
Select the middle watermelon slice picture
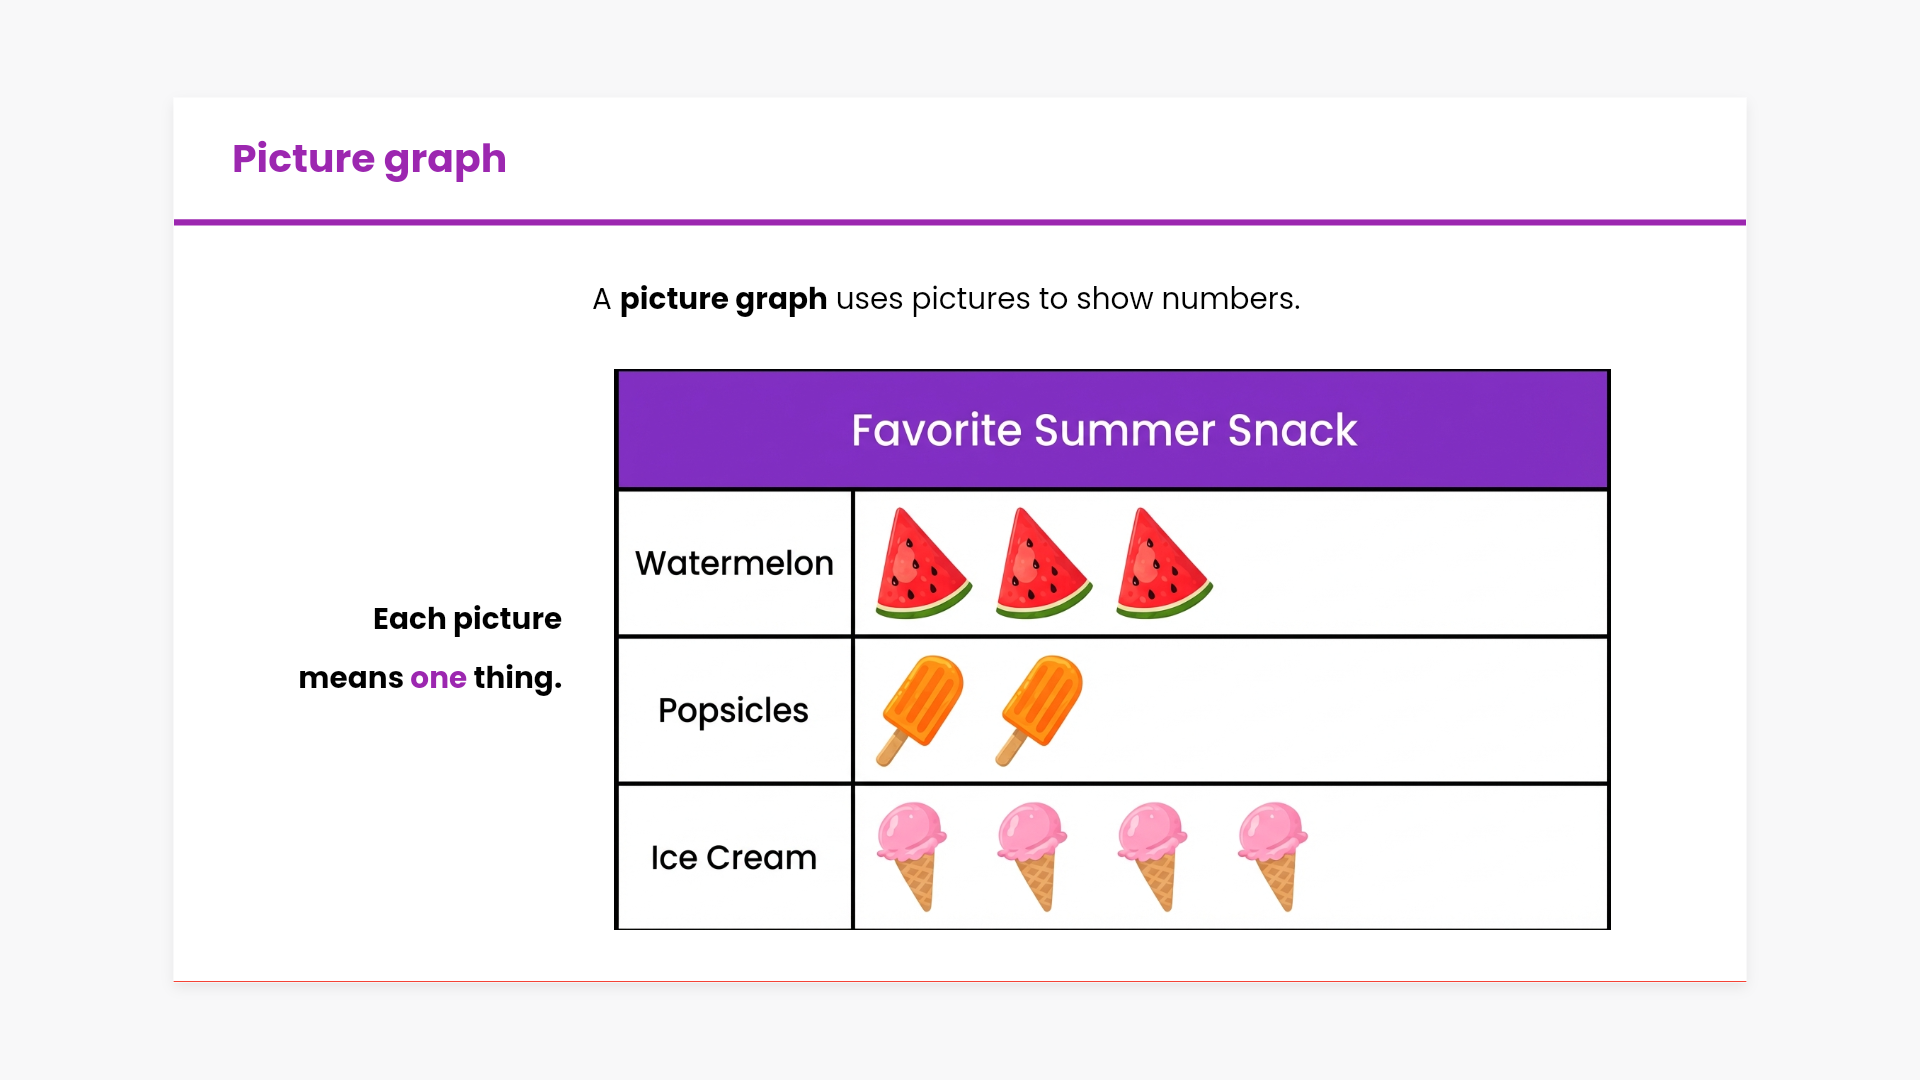[1041, 566]
